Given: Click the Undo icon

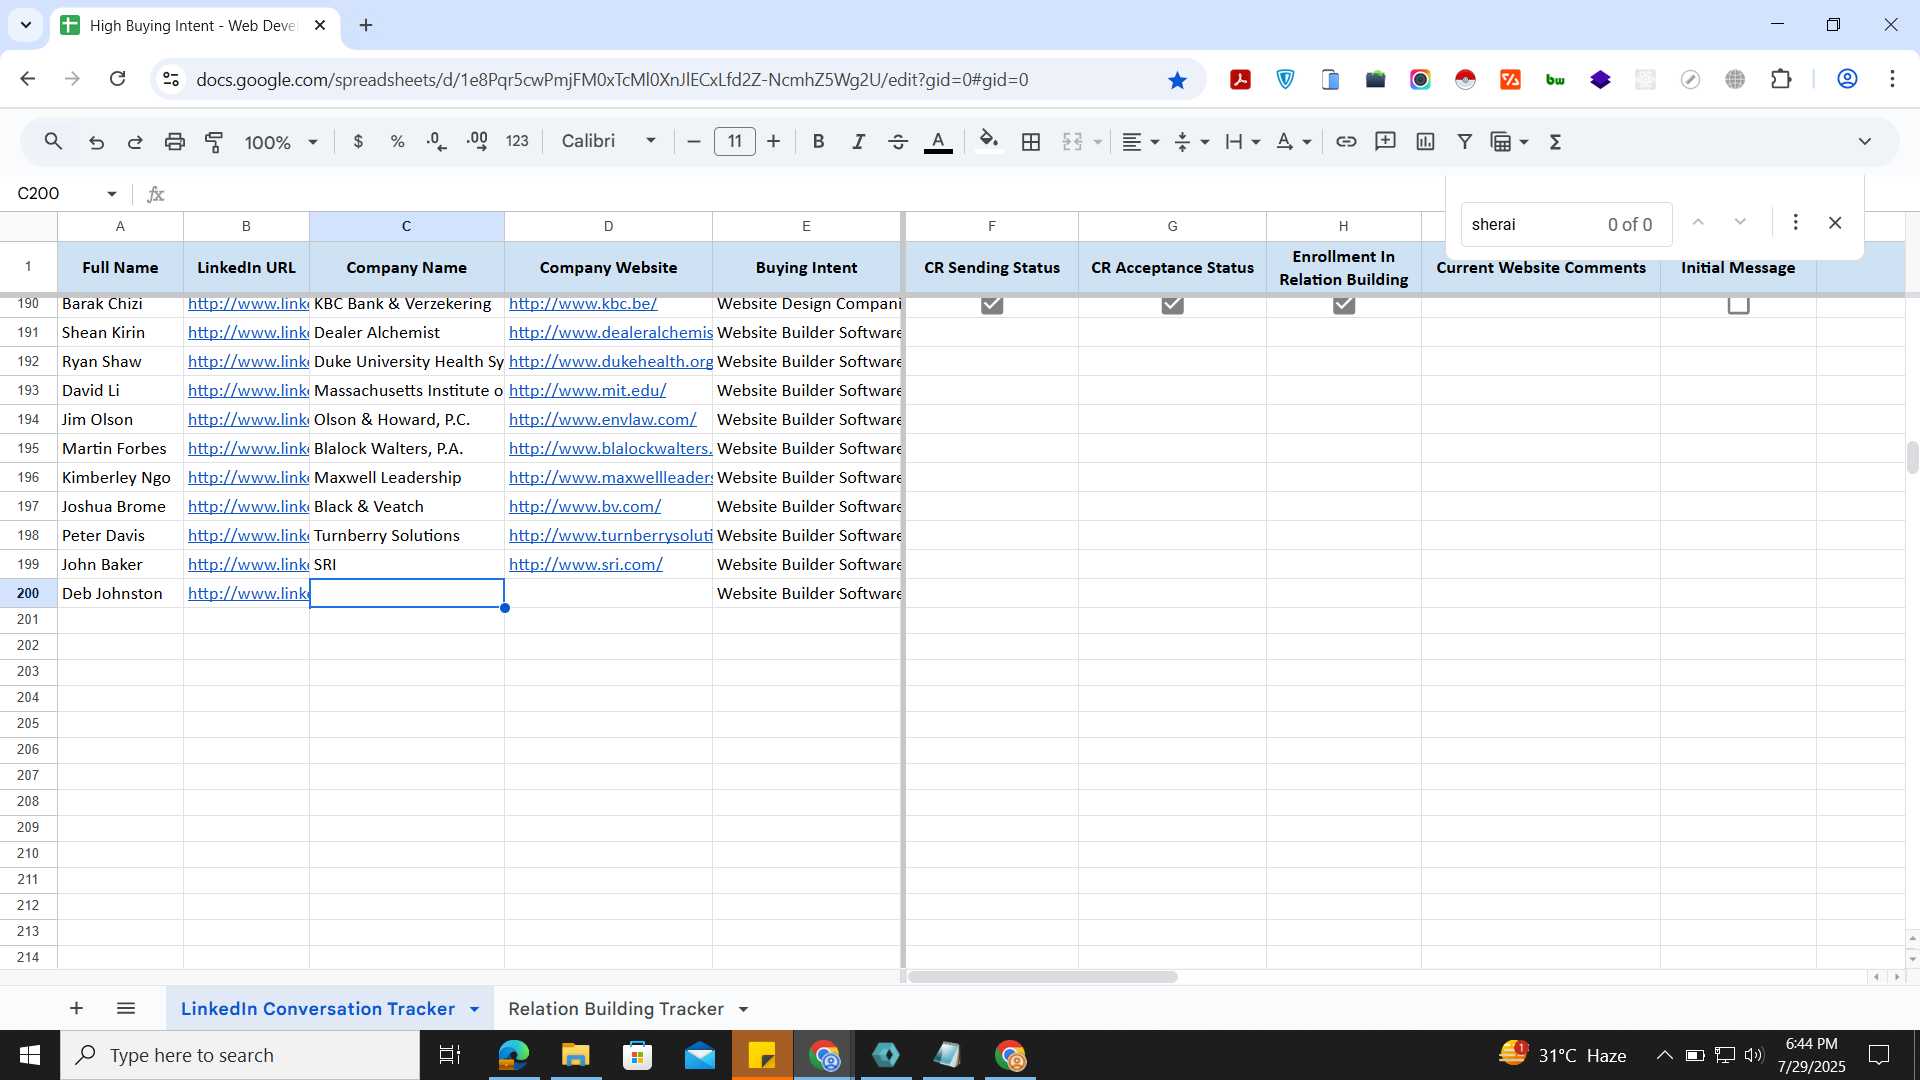Looking at the screenshot, I should point(96,142).
